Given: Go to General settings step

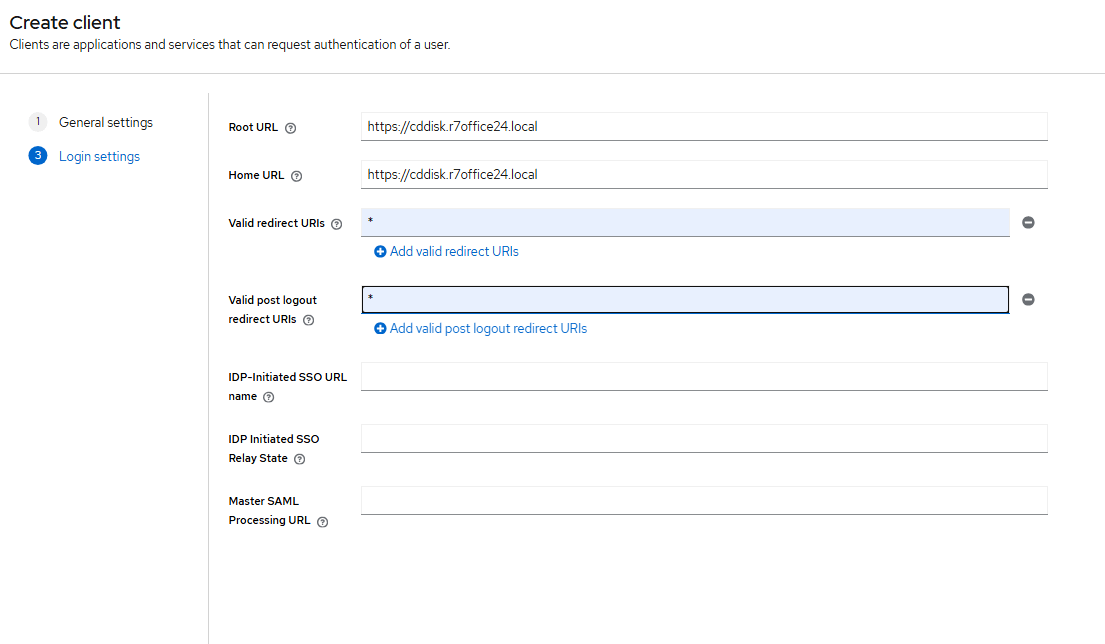Looking at the screenshot, I should pos(105,122).
